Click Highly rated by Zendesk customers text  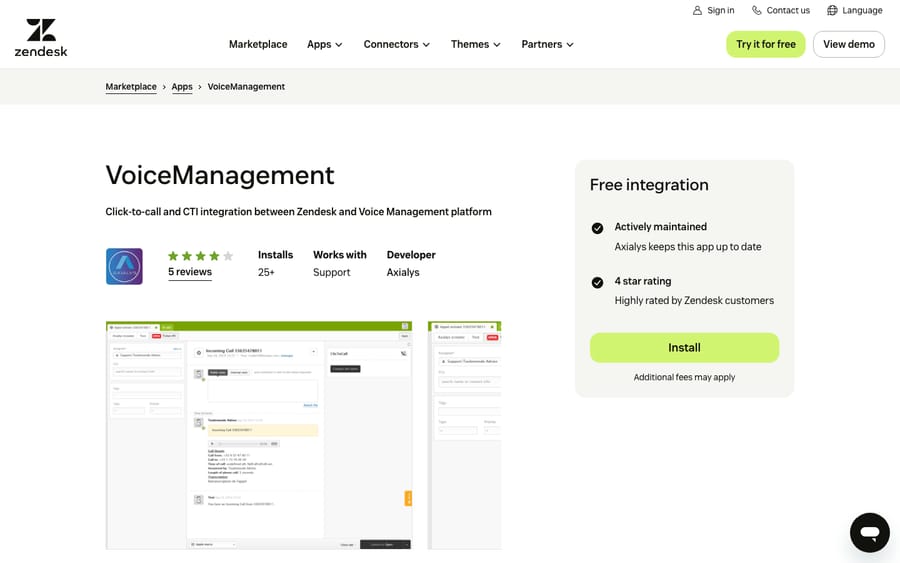click(x=694, y=301)
